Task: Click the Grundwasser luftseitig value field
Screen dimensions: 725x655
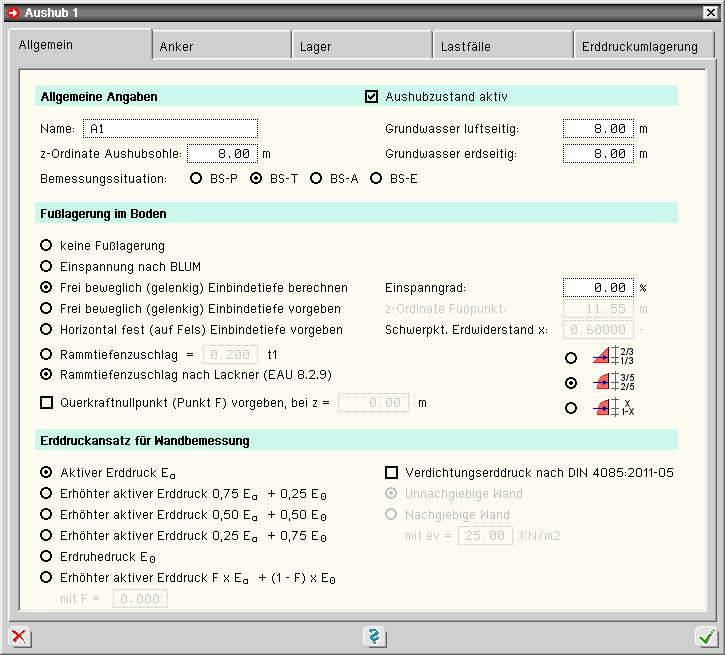Action: (598, 129)
